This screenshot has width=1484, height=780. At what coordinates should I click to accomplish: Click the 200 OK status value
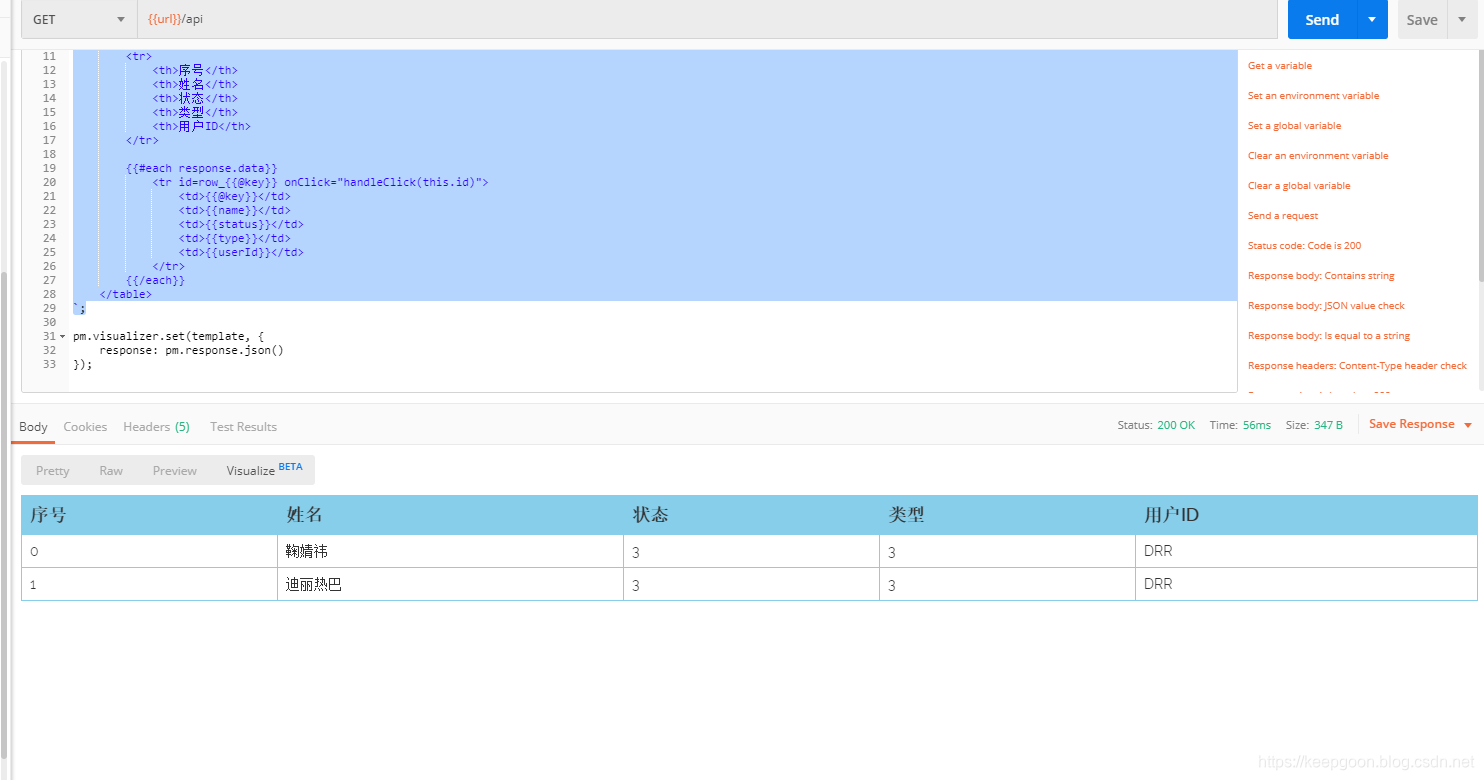click(x=1176, y=425)
